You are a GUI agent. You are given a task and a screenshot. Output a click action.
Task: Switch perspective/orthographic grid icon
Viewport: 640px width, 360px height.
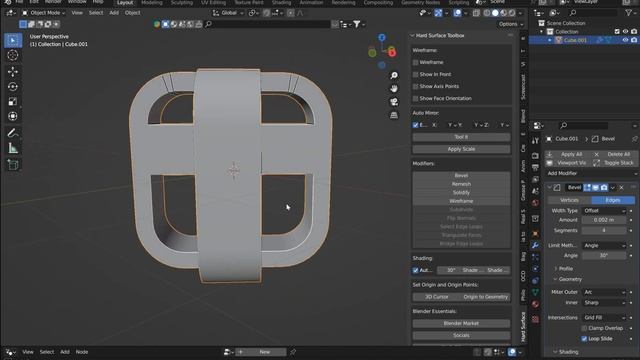(x=394, y=115)
